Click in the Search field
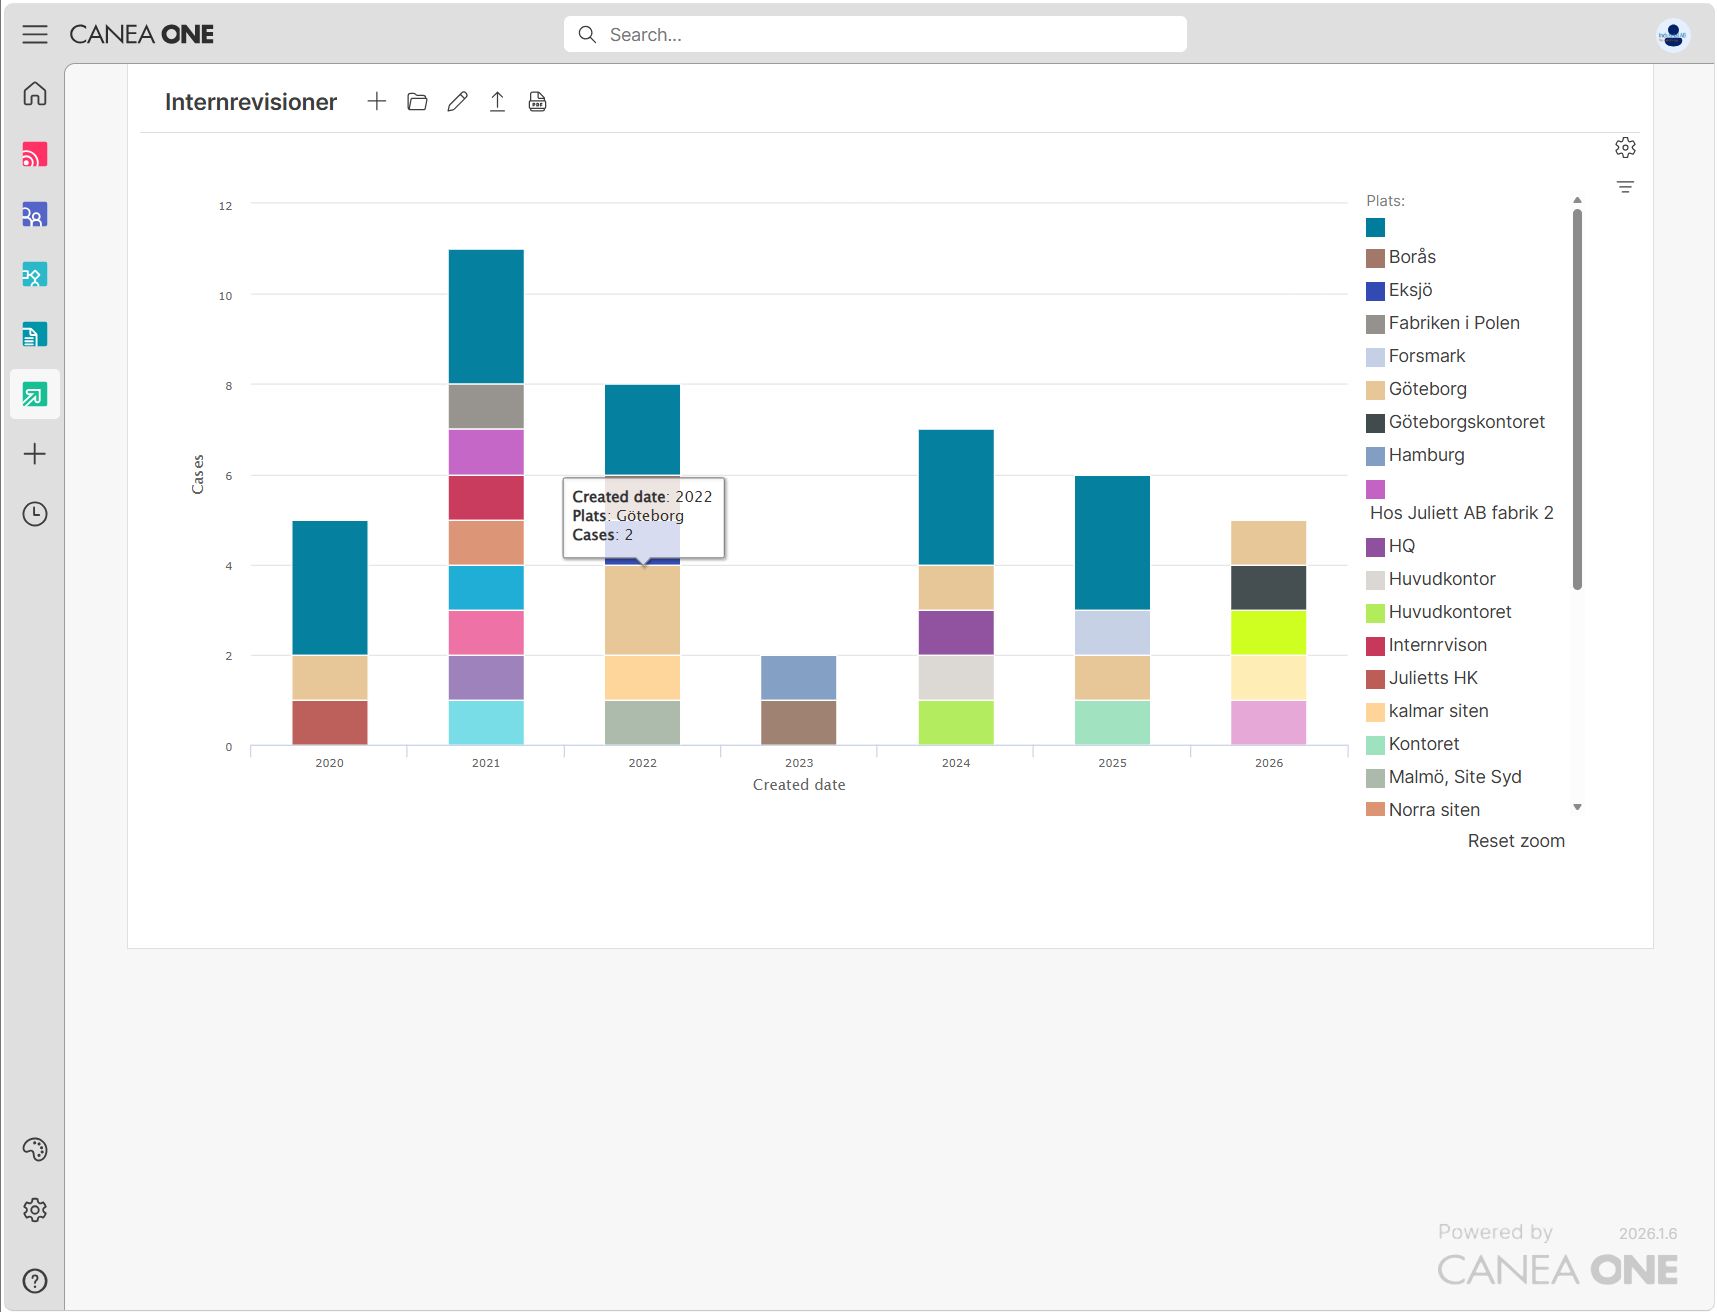 [x=875, y=34]
